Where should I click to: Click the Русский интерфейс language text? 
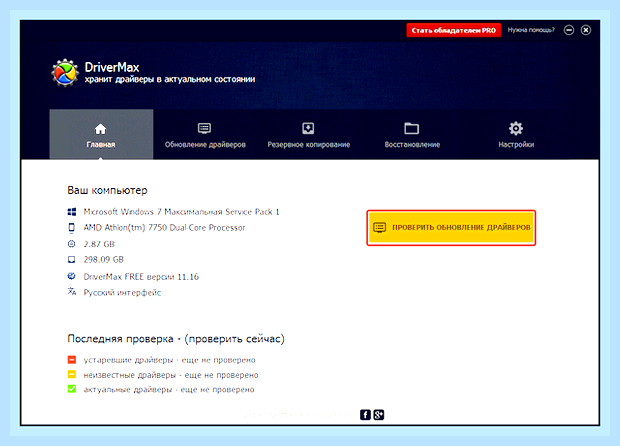pos(122,293)
